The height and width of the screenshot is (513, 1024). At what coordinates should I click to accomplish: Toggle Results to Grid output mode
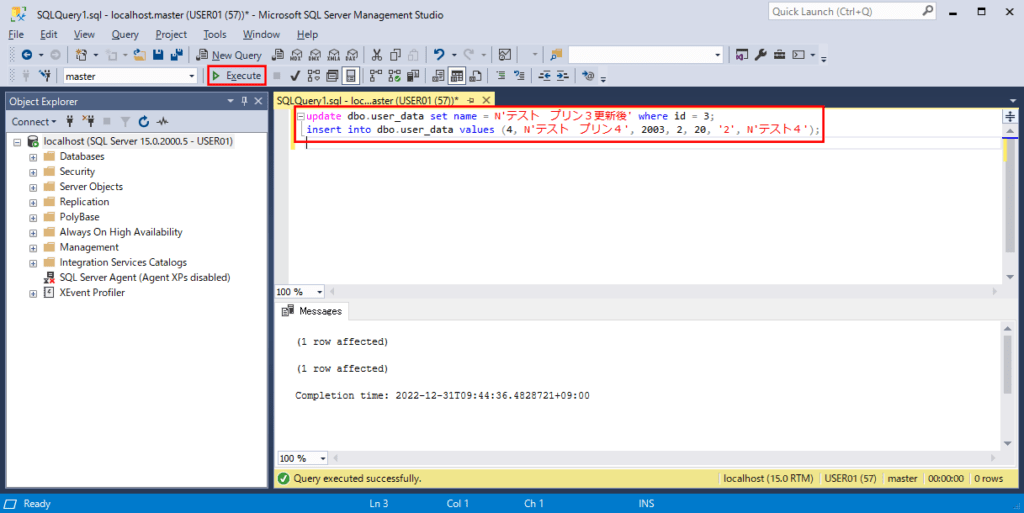point(456,75)
